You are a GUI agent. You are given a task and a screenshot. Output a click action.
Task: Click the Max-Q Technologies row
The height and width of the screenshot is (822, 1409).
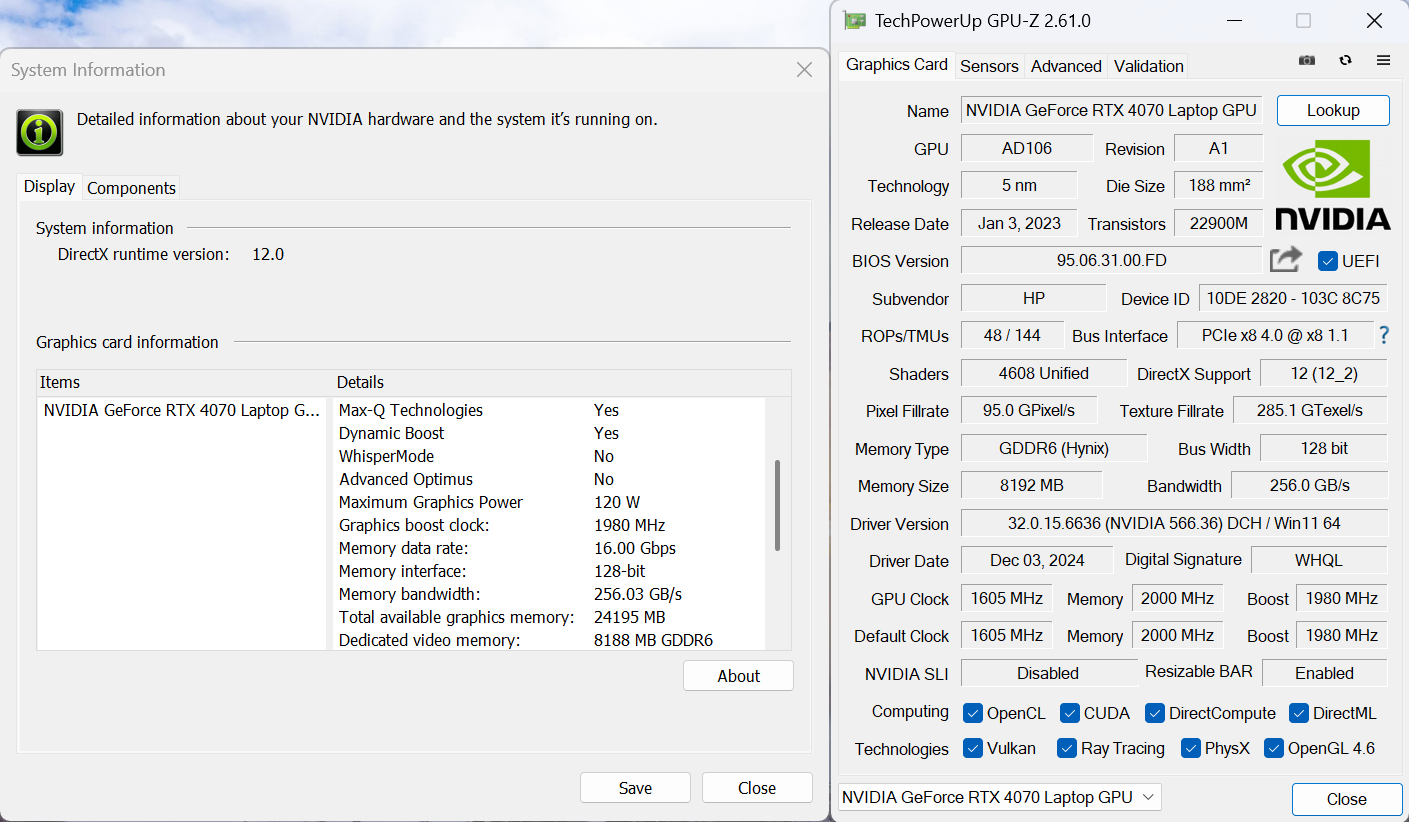point(549,410)
